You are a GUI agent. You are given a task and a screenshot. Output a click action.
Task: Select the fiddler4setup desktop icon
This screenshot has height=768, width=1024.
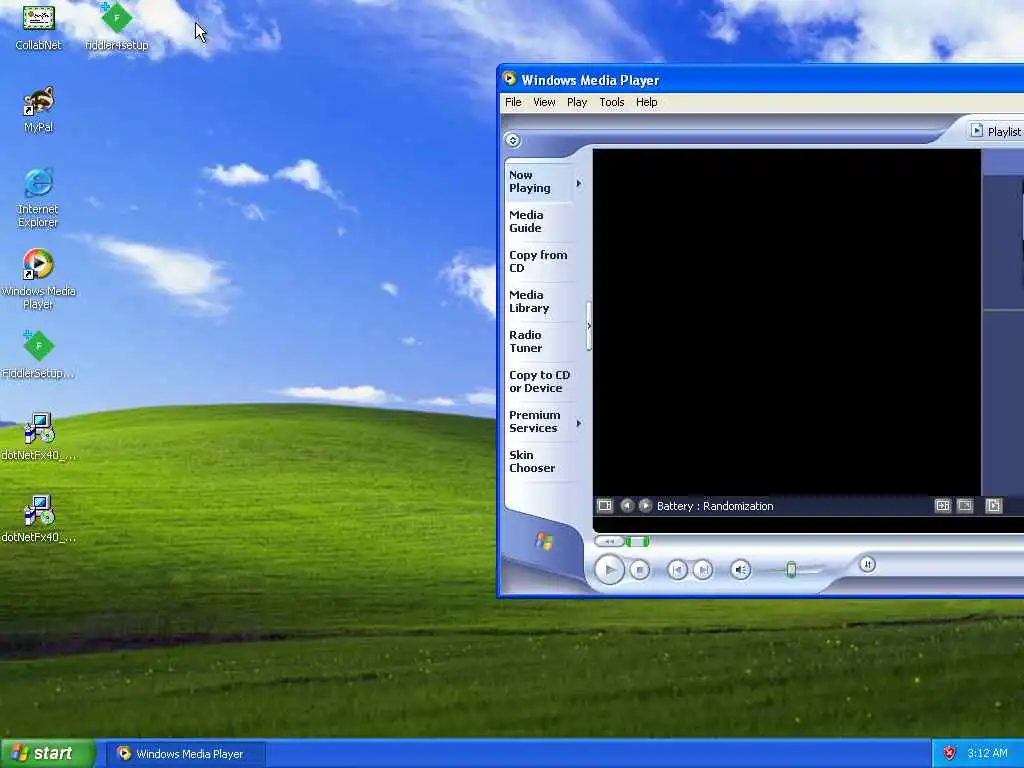click(117, 27)
